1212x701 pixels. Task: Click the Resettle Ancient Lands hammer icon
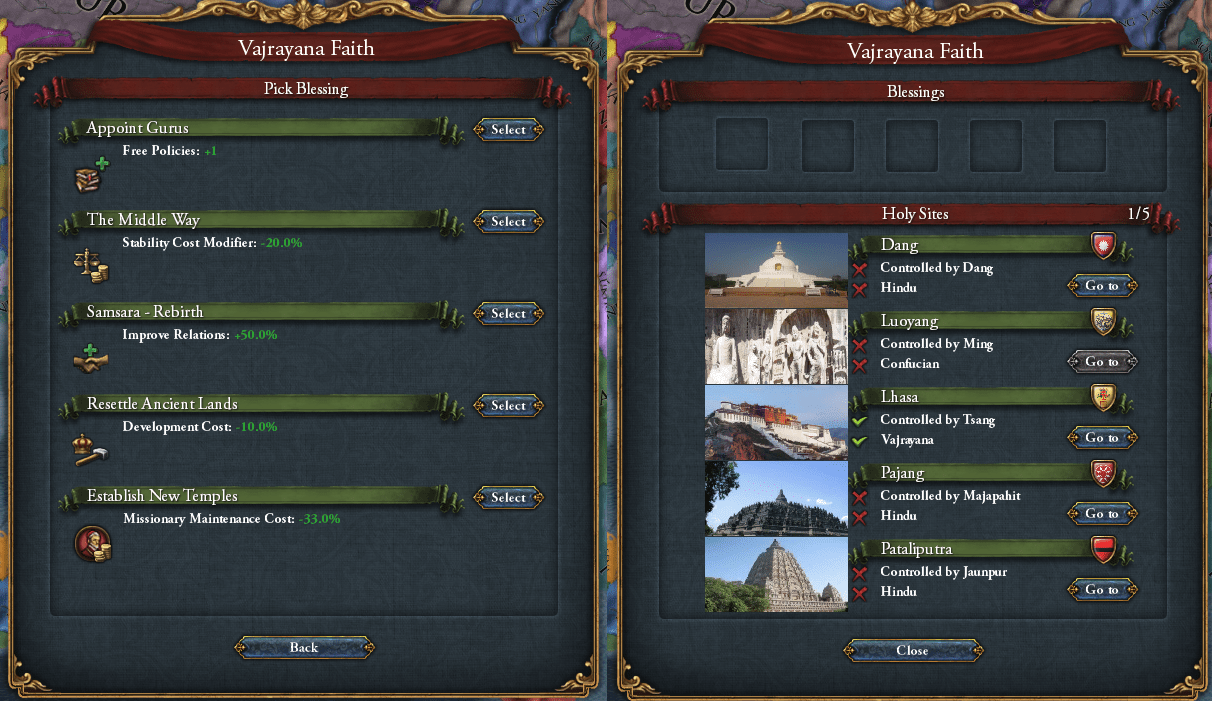click(92, 450)
